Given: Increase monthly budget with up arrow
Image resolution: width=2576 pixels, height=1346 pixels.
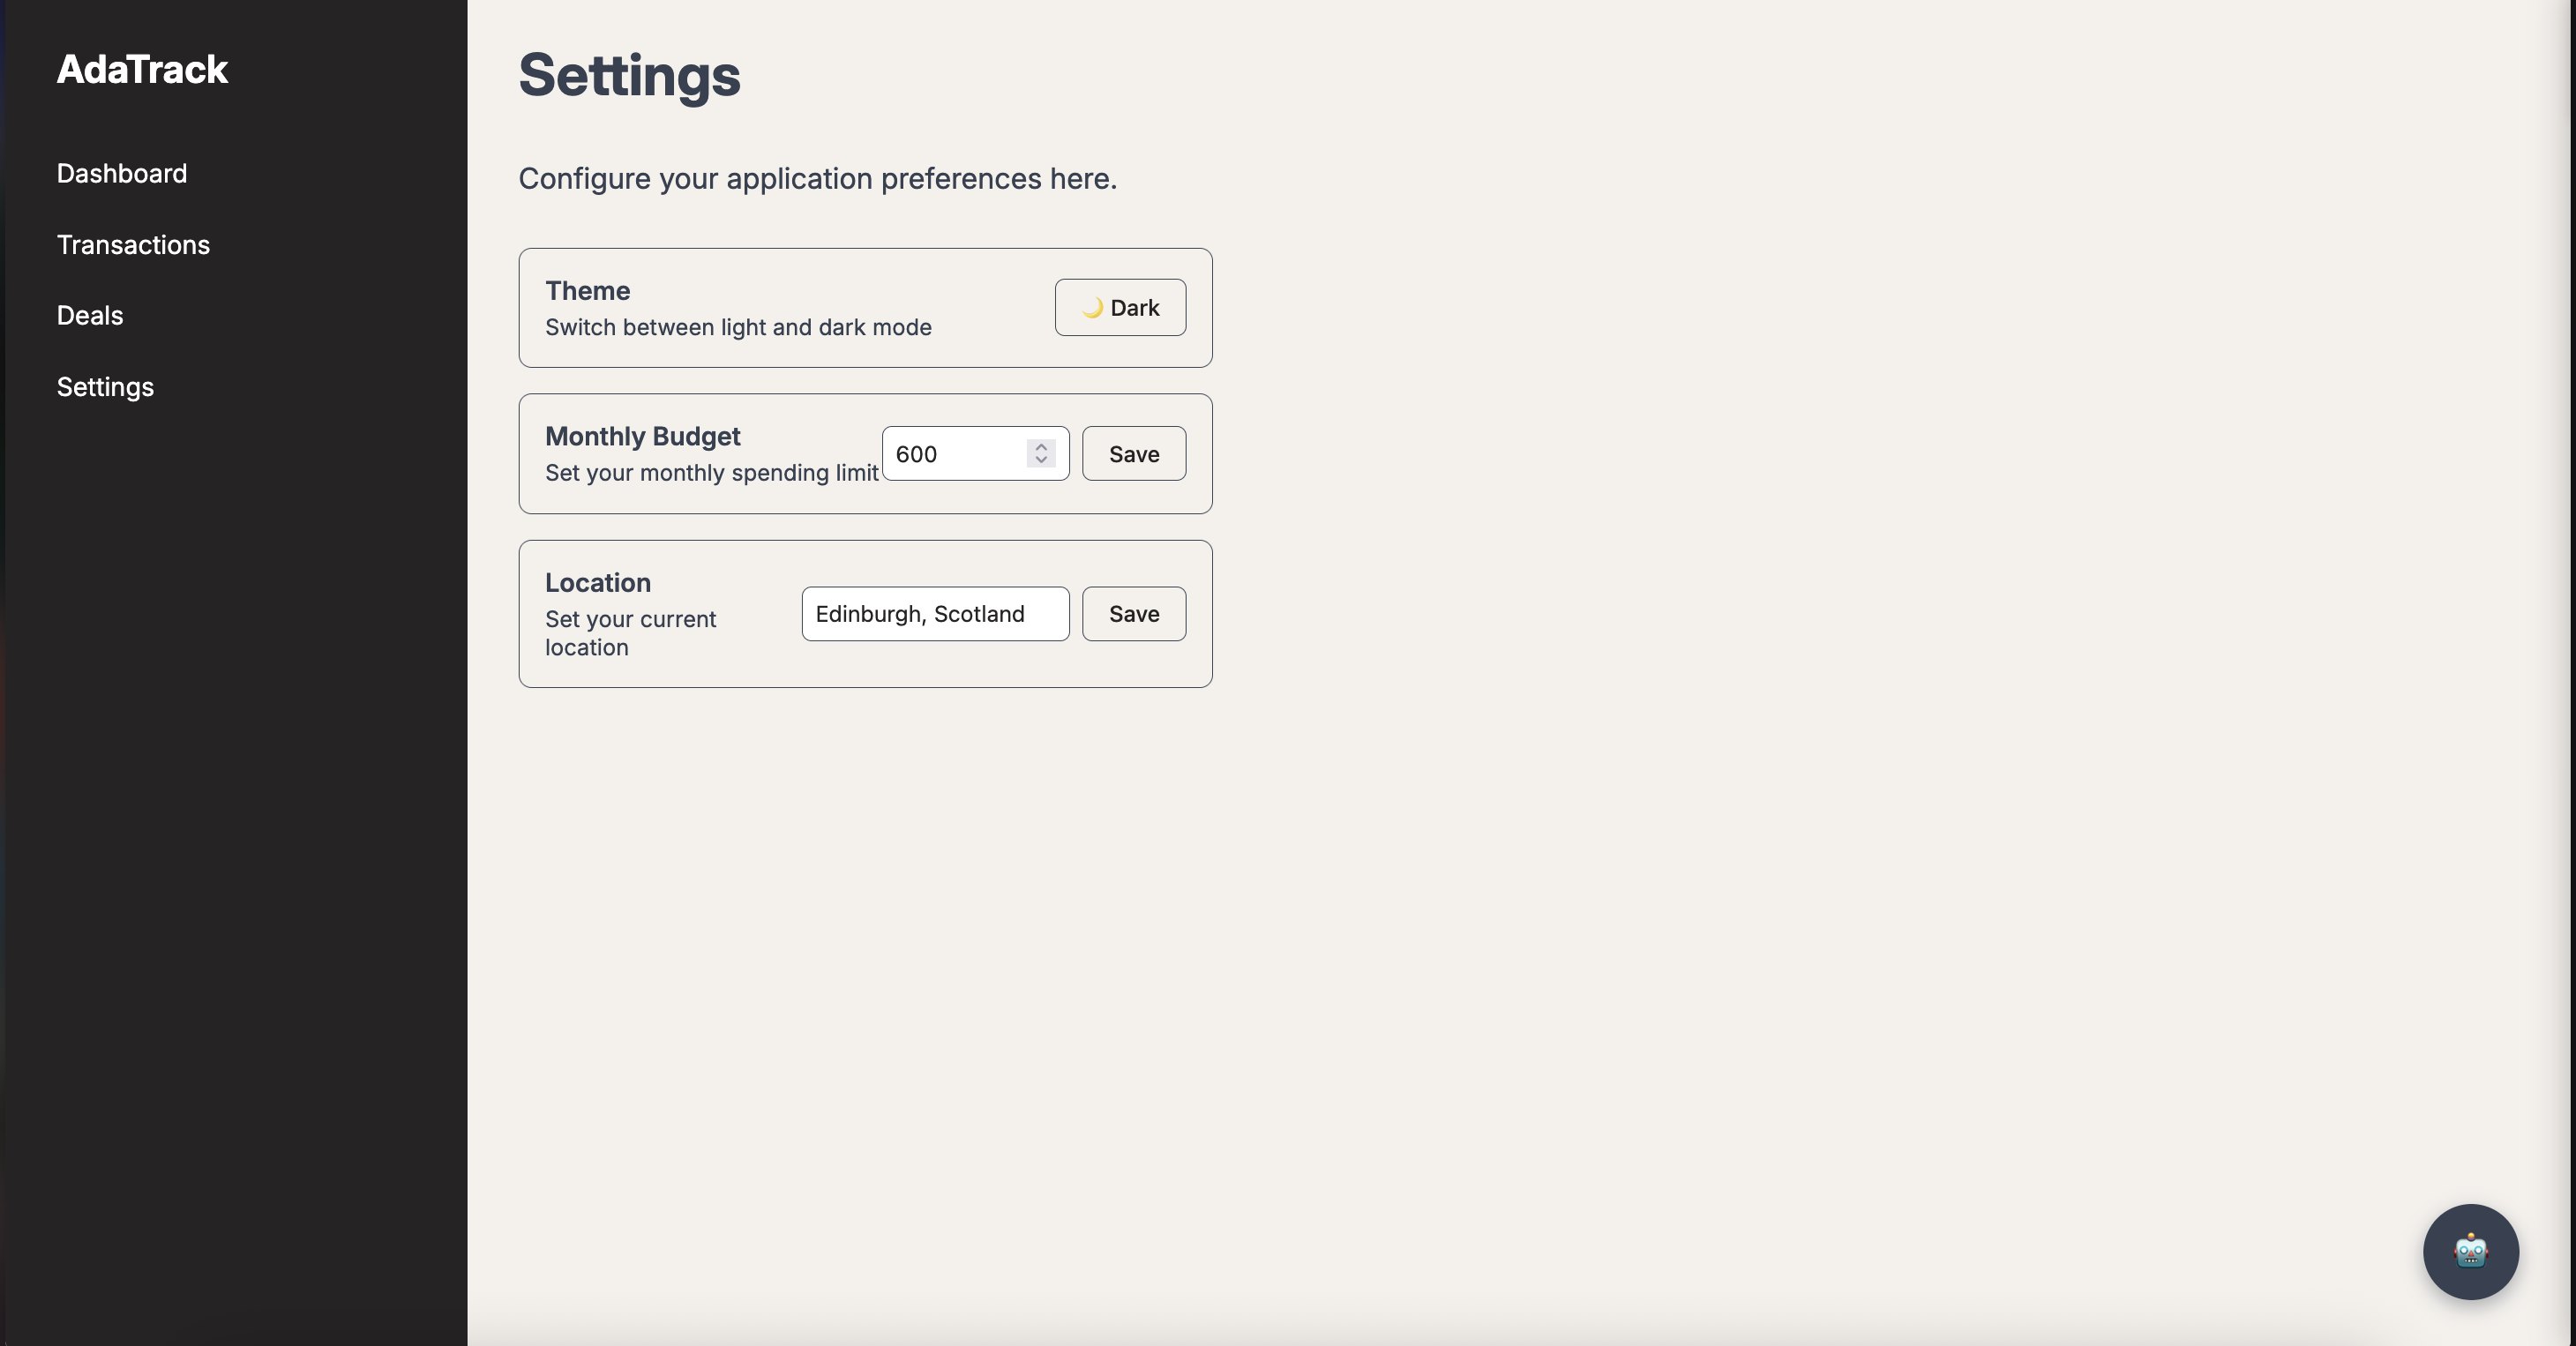Looking at the screenshot, I should [x=1041, y=447].
